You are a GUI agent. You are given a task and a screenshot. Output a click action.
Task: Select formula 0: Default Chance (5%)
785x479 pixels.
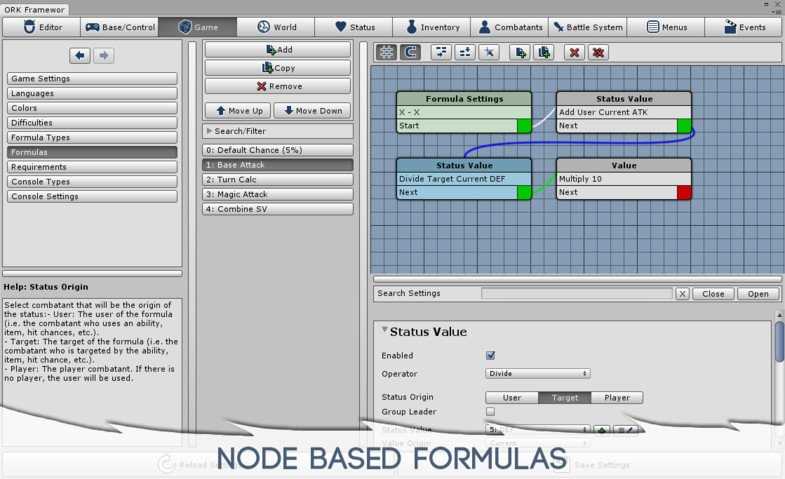[278, 150]
